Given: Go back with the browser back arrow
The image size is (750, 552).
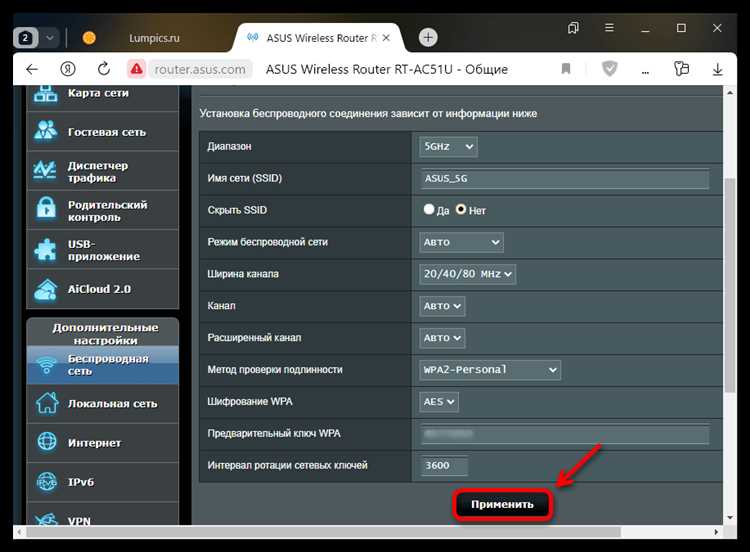Looking at the screenshot, I should (32, 69).
